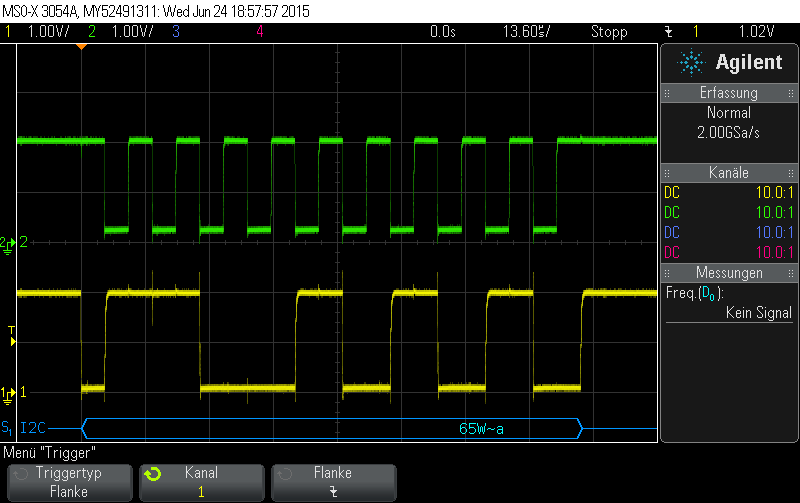Click the green rotary icon on Kanal softkey

pos(153,474)
